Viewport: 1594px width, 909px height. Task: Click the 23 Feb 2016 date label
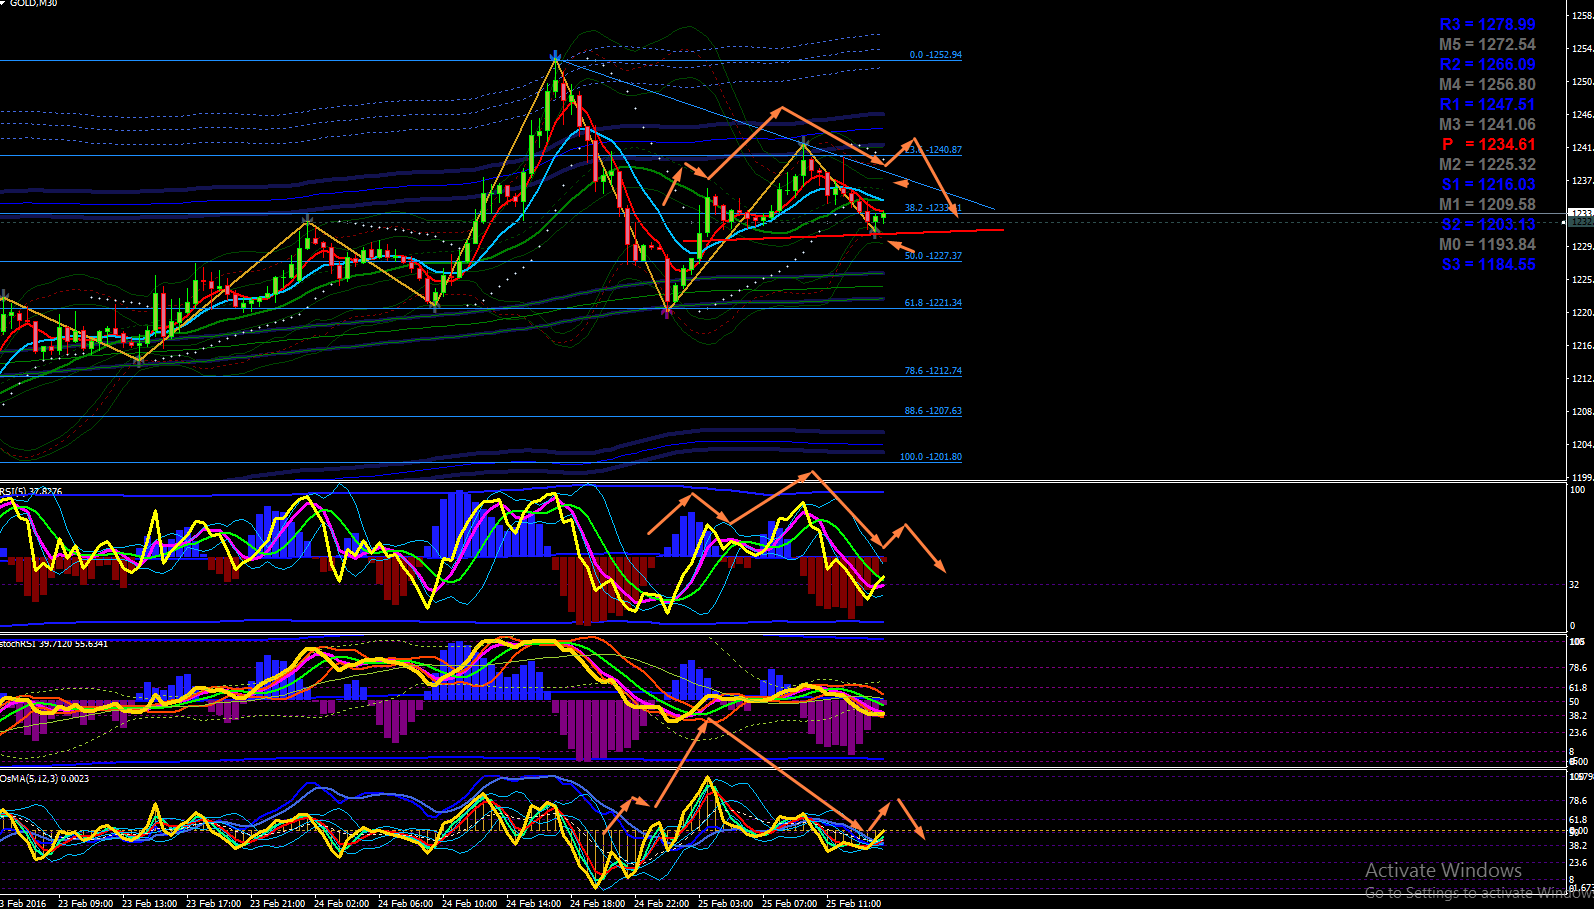[x=24, y=903]
